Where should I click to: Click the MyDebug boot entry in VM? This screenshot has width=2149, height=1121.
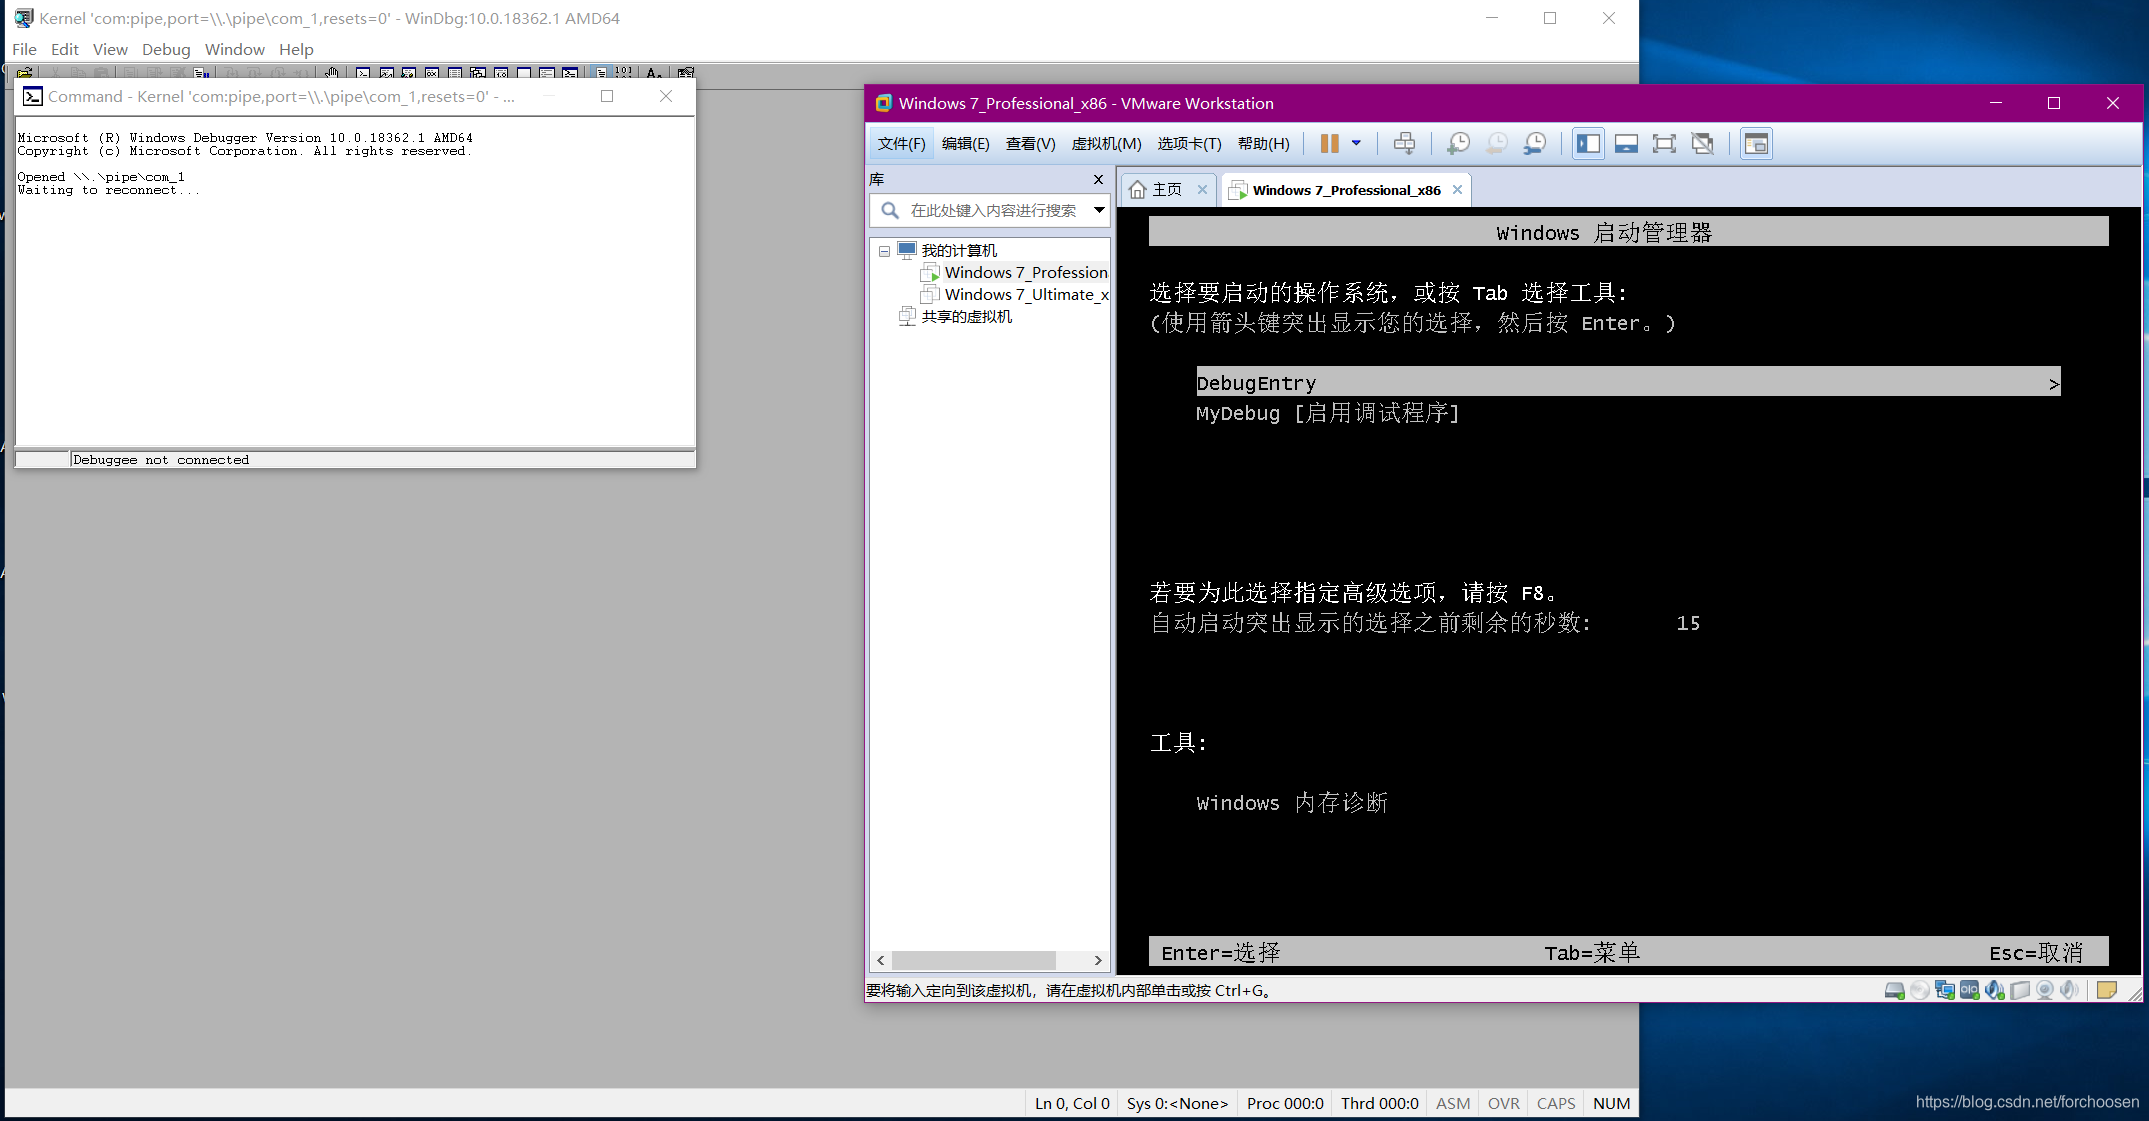(1328, 413)
